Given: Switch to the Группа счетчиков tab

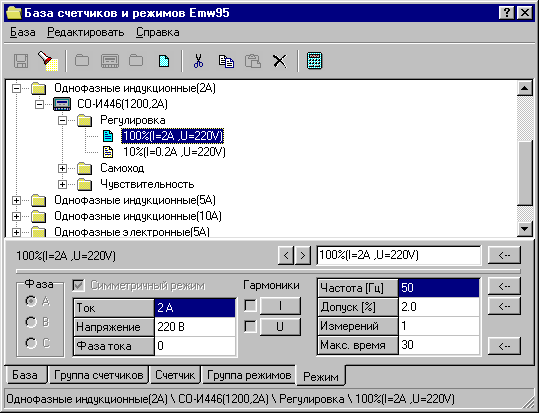Looking at the screenshot, I should [98, 374].
